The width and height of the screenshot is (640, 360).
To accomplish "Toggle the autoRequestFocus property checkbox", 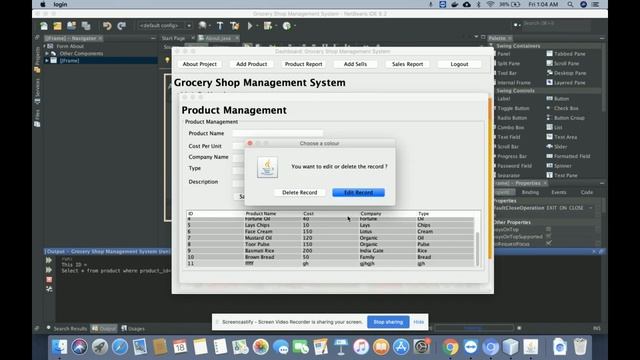I will [549, 243].
